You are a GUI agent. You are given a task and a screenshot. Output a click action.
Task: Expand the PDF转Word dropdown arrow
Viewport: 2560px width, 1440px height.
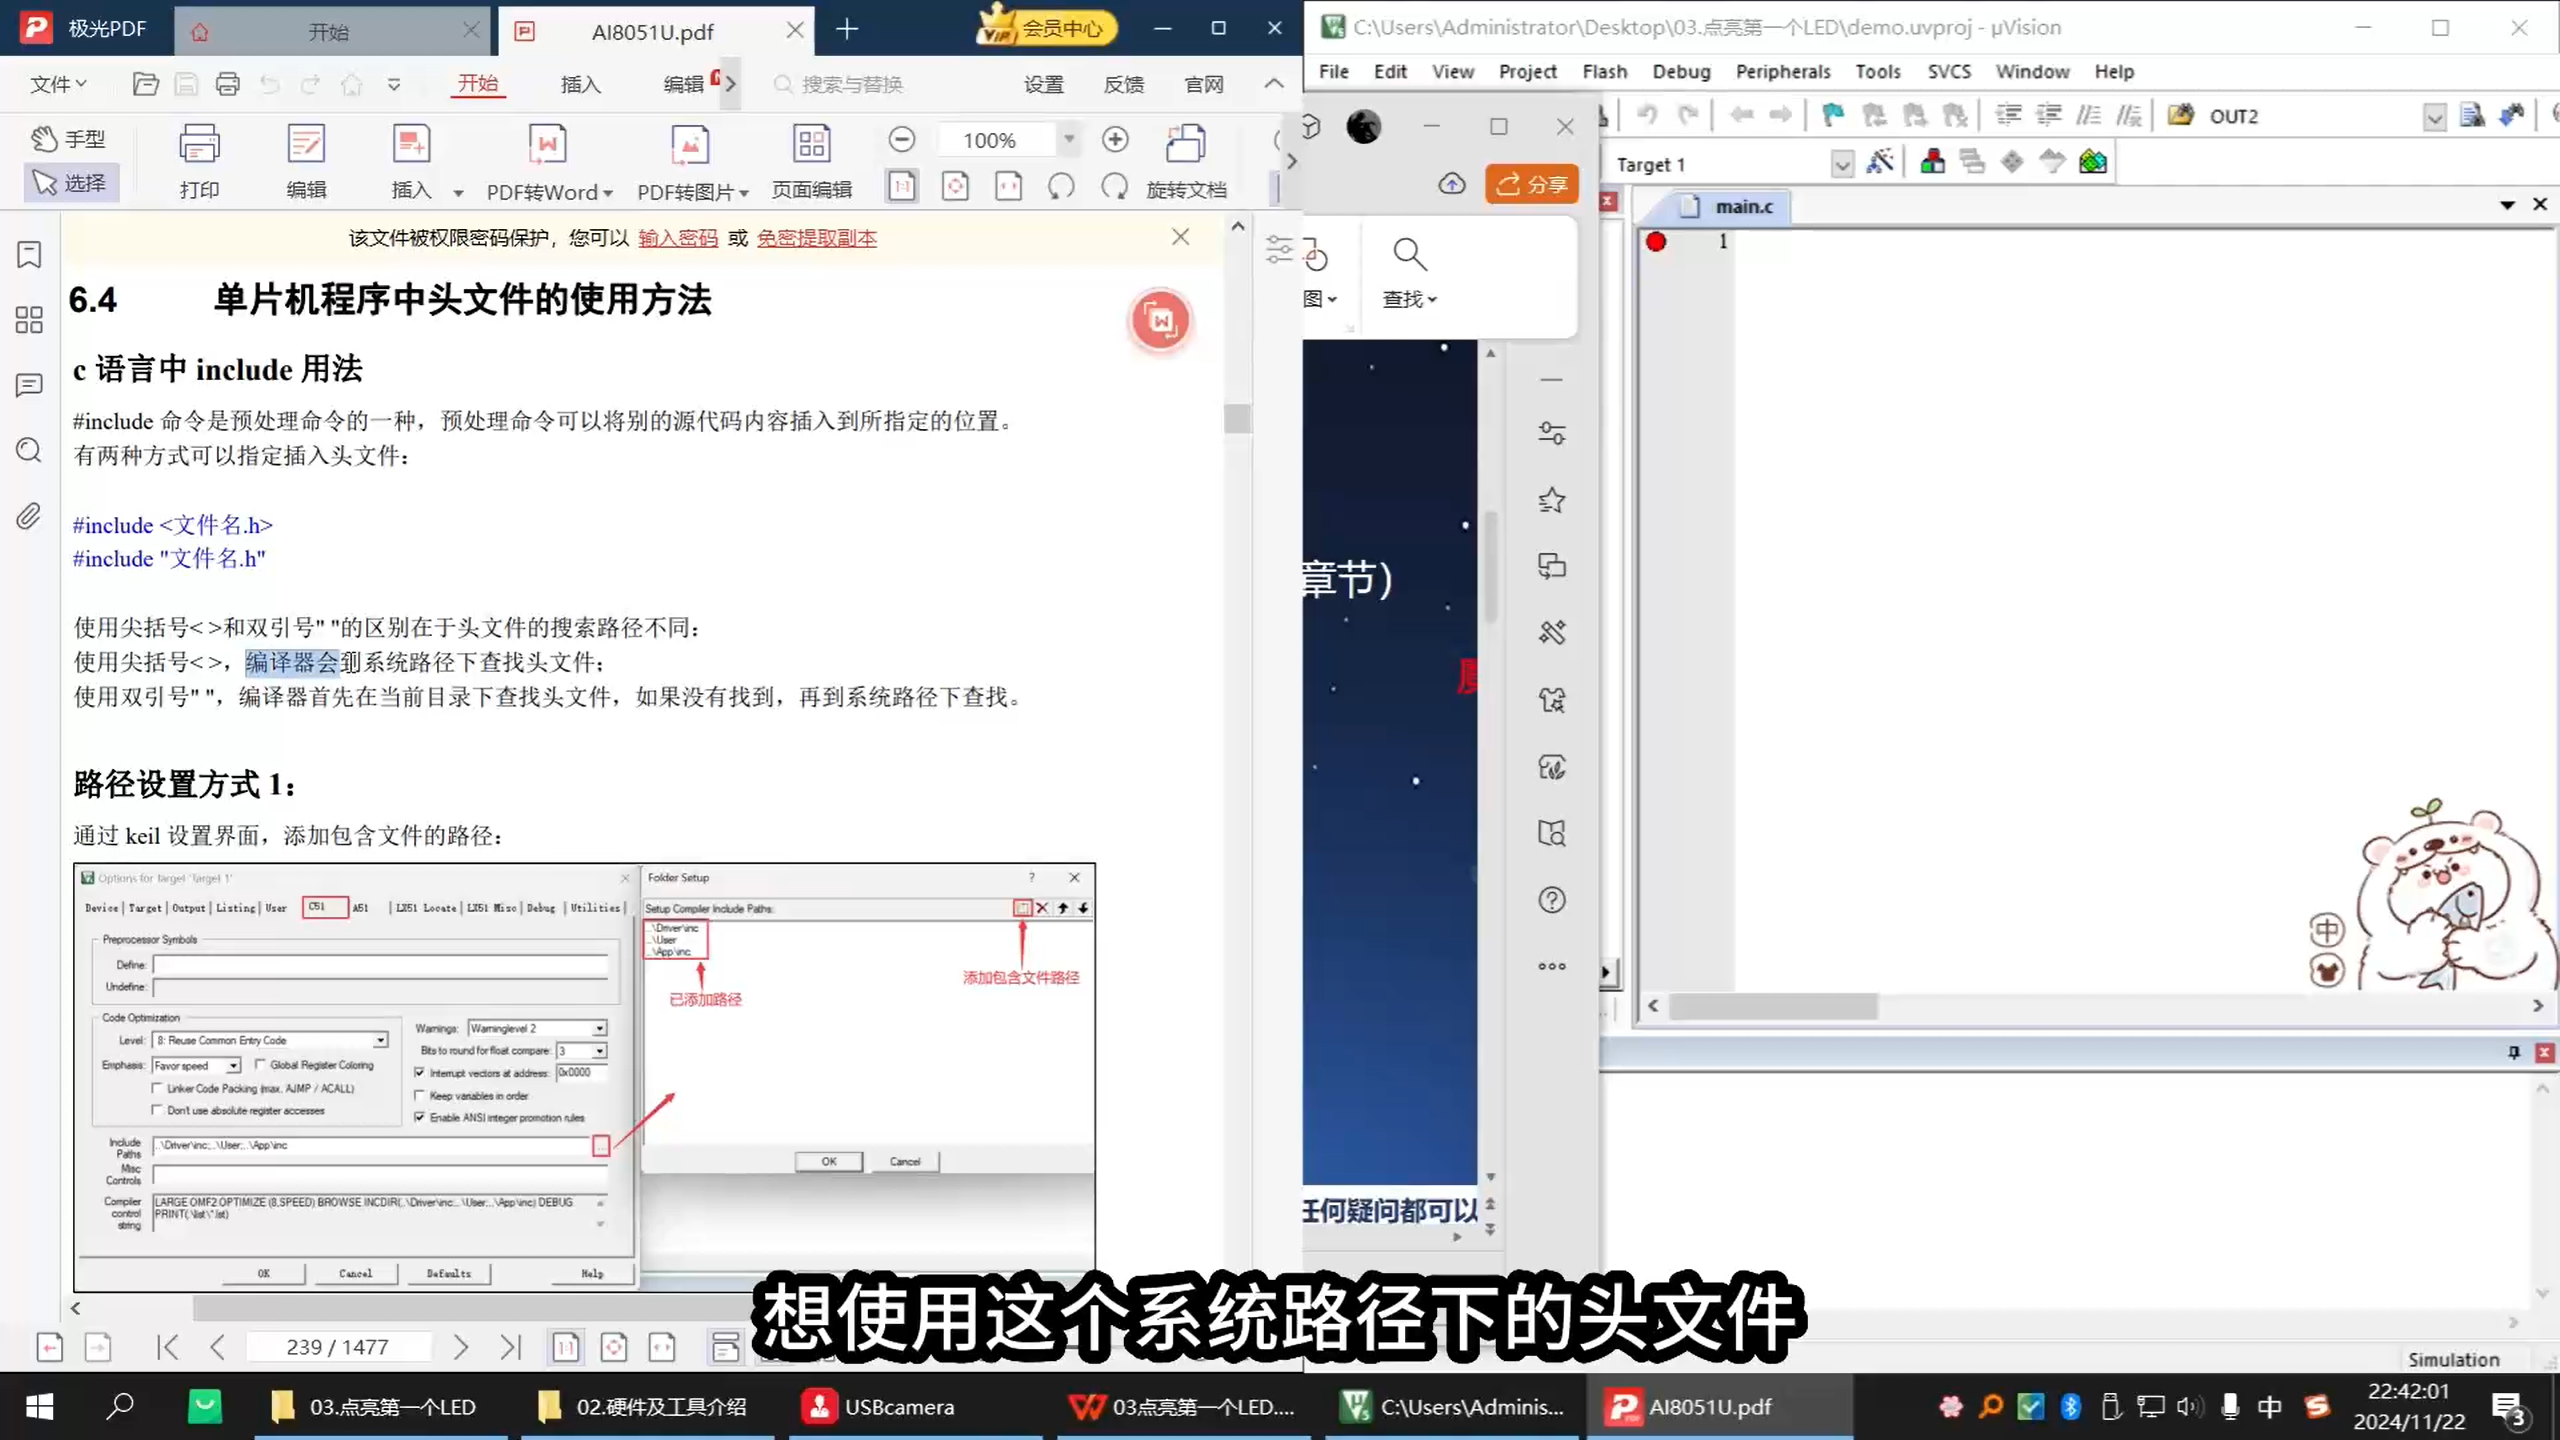click(606, 192)
